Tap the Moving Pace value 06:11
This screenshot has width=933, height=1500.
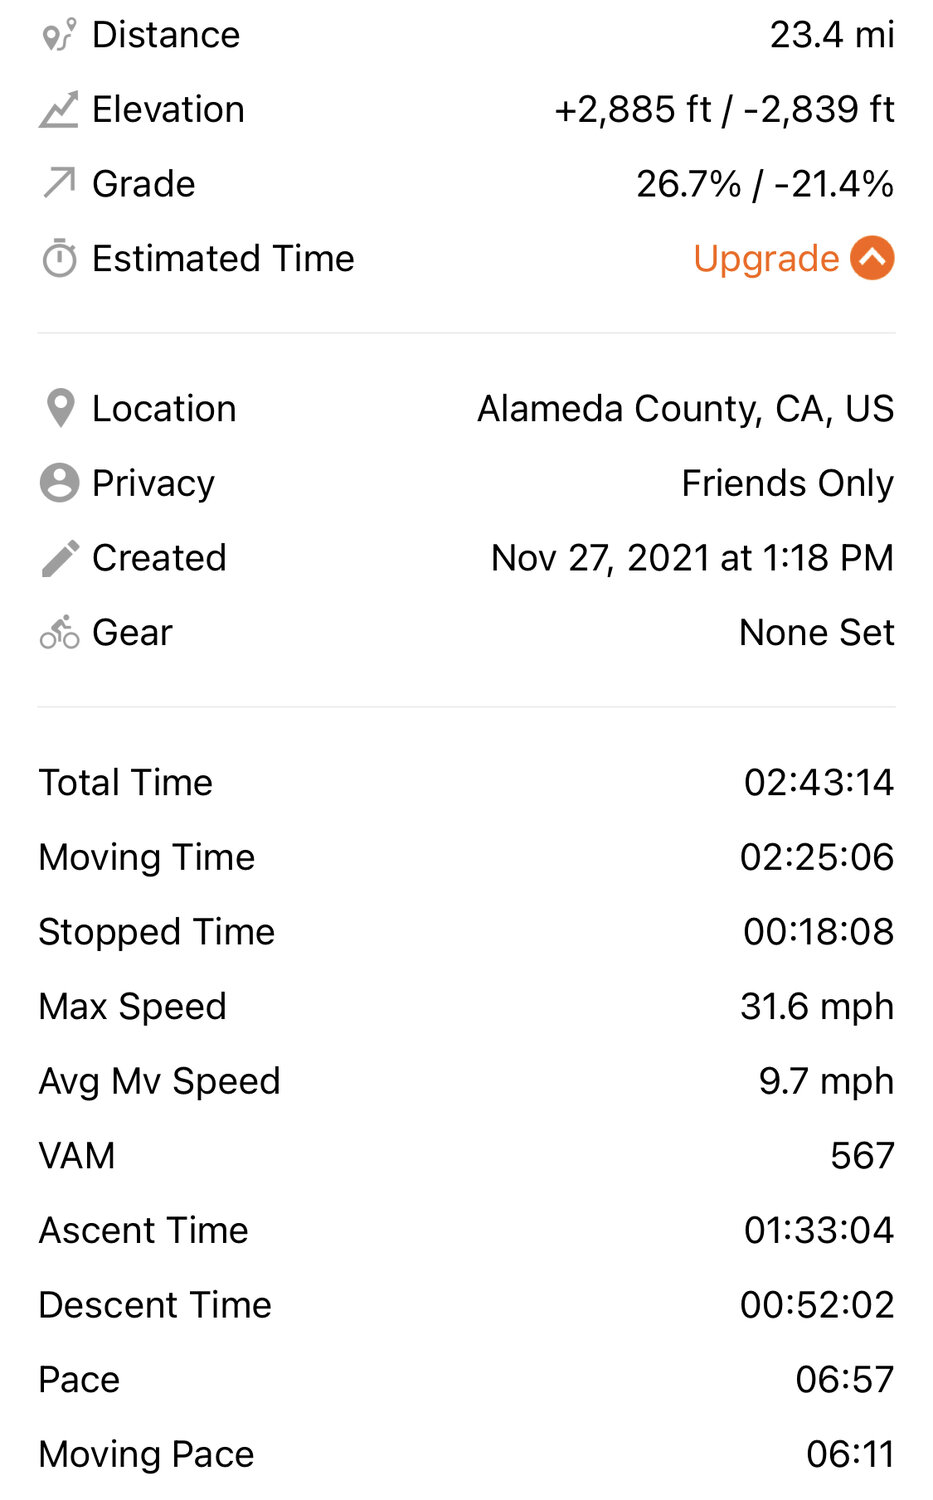850,1454
